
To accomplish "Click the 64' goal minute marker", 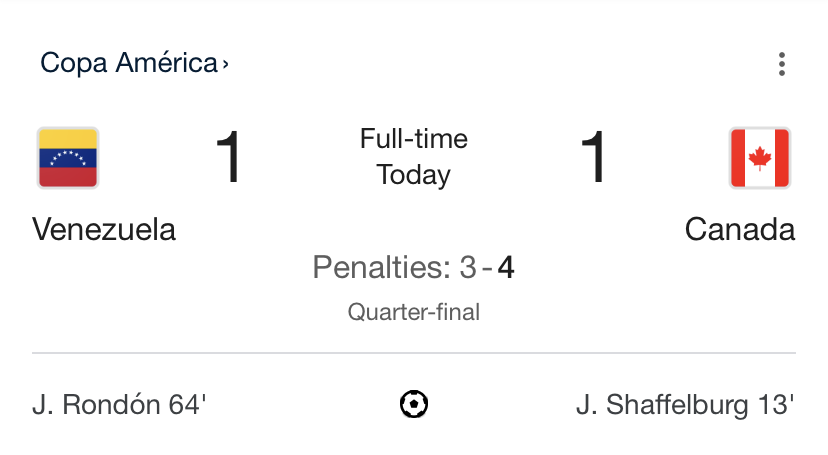I will click(187, 406).
